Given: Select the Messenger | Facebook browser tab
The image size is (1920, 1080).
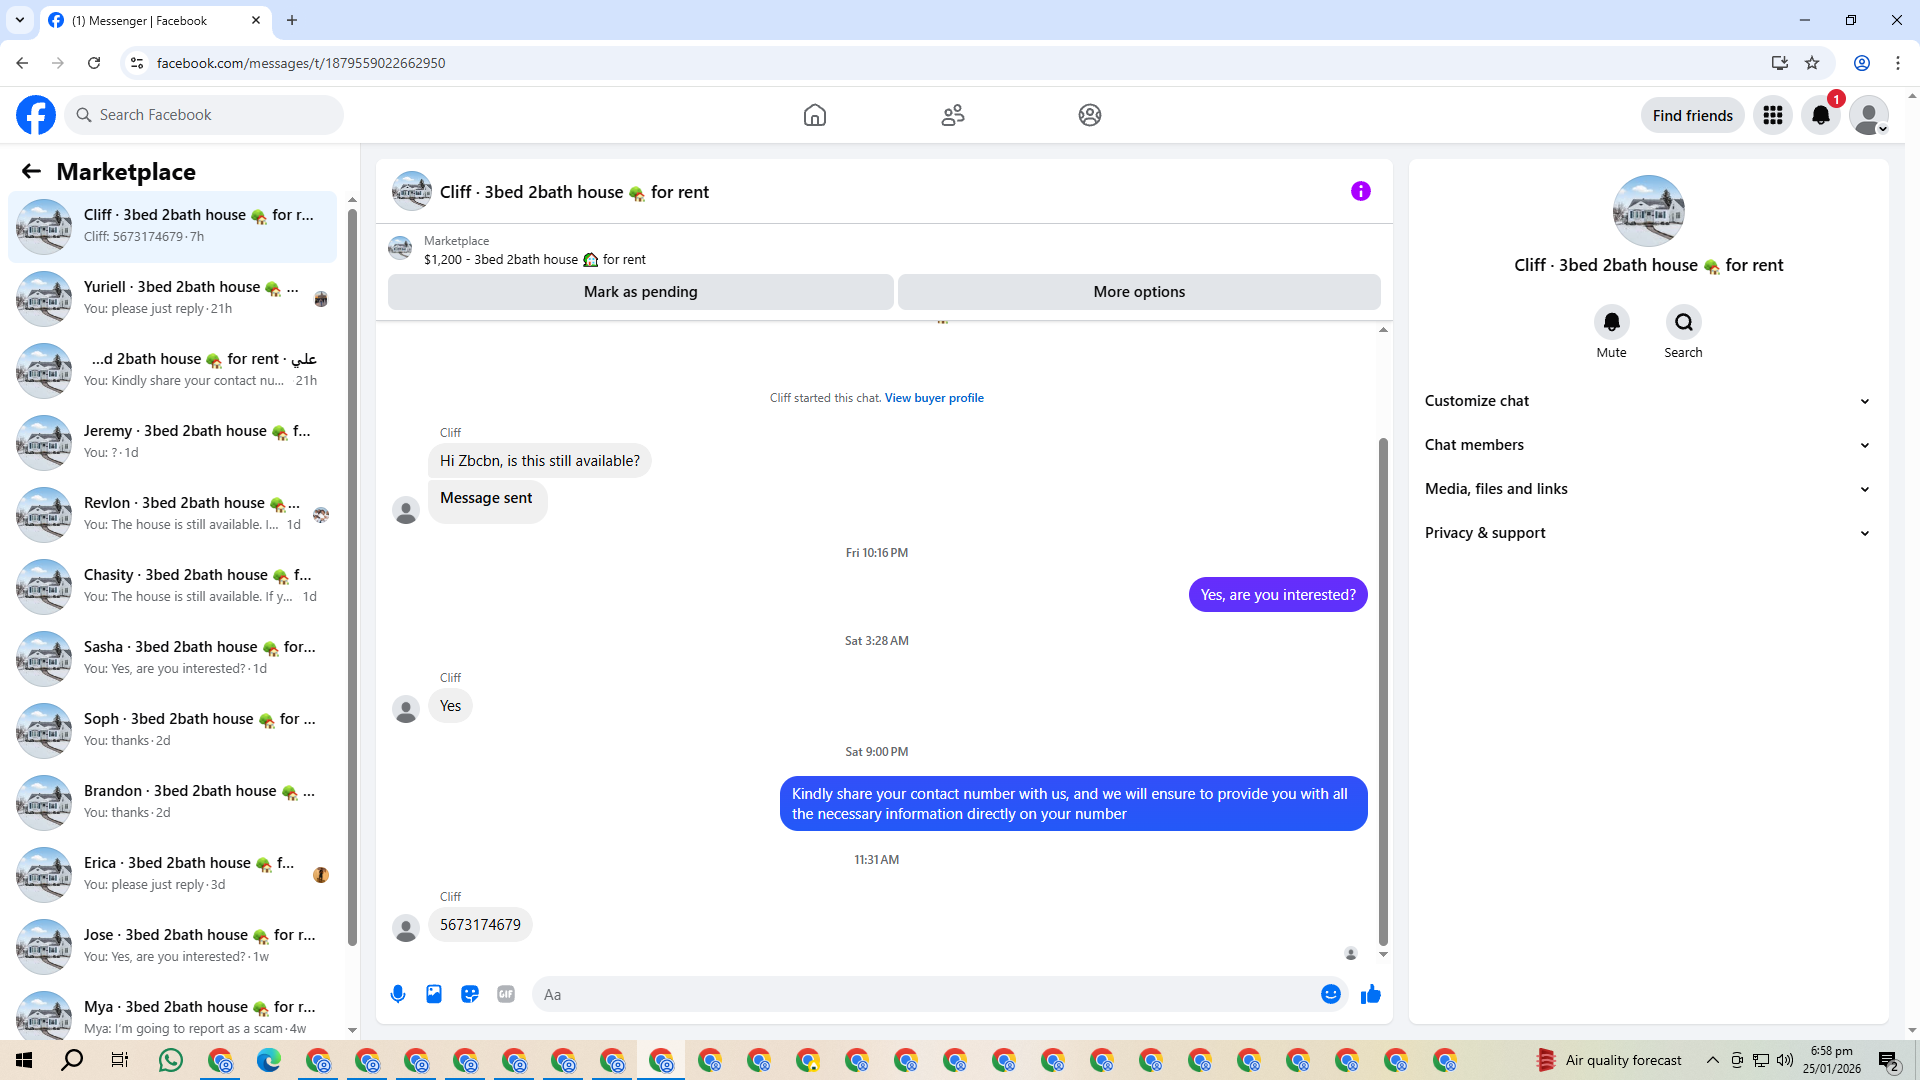Looking at the screenshot, I should (x=155, y=20).
